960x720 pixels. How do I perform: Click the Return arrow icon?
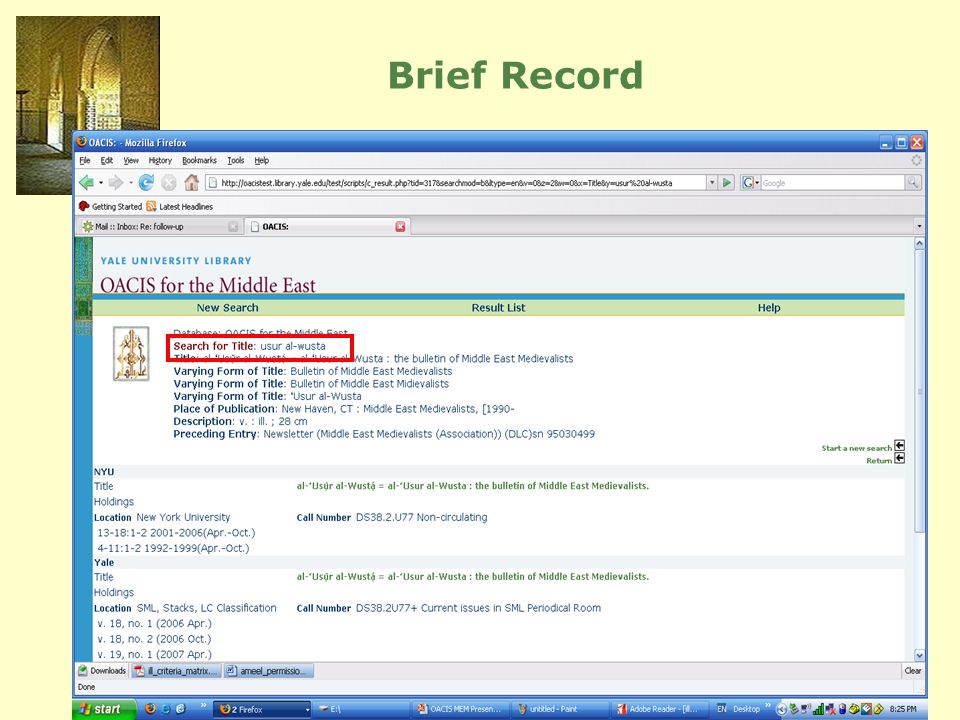point(899,459)
